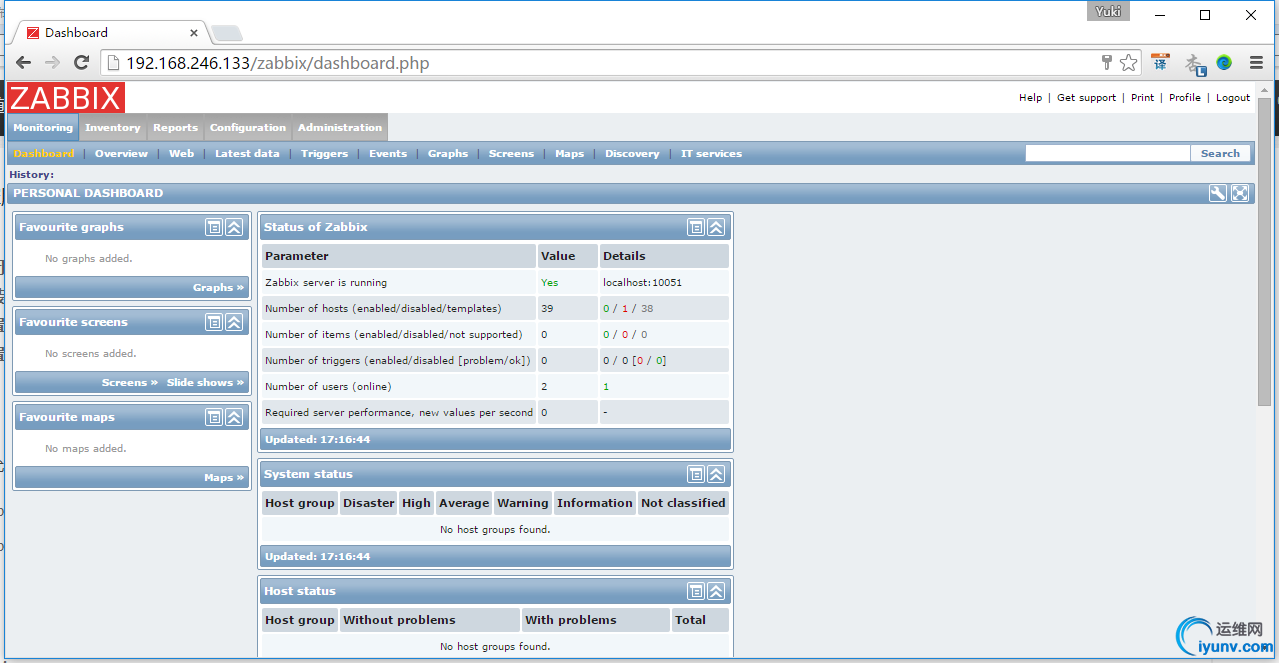
Task: Open the Chrome hamburger menu
Action: click(1257, 63)
